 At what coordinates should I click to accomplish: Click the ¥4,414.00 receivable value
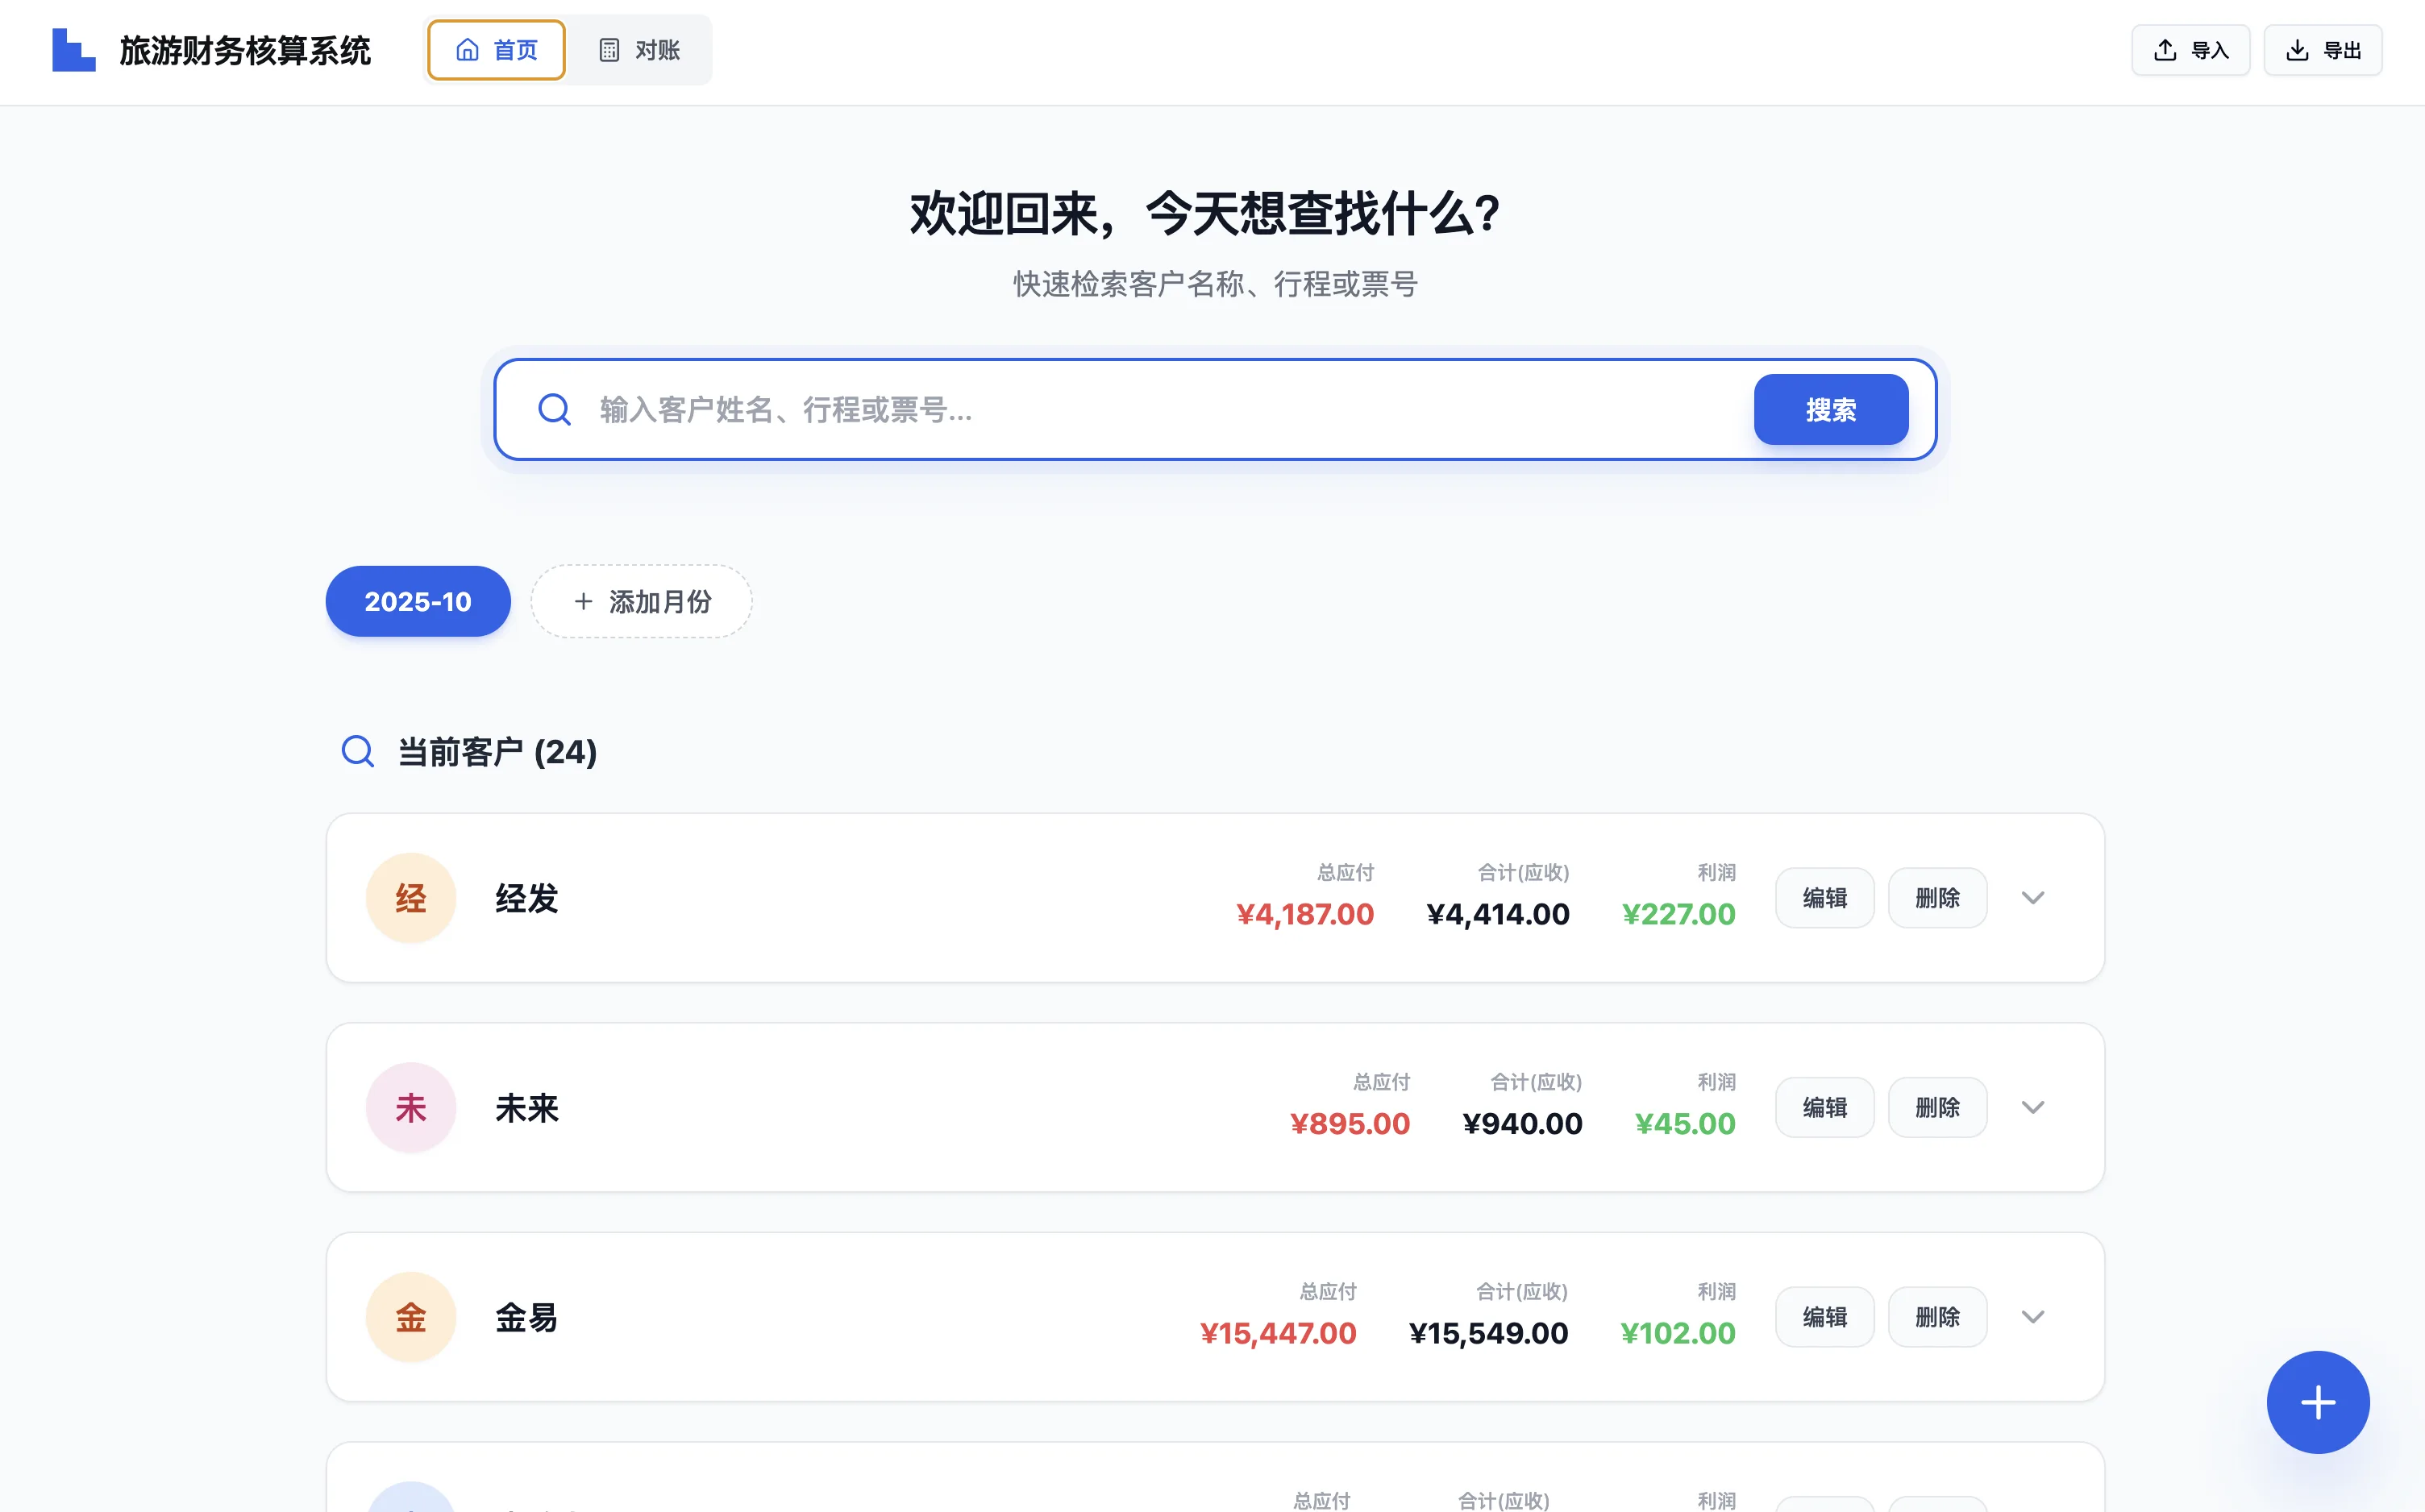[x=1498, y=914]
